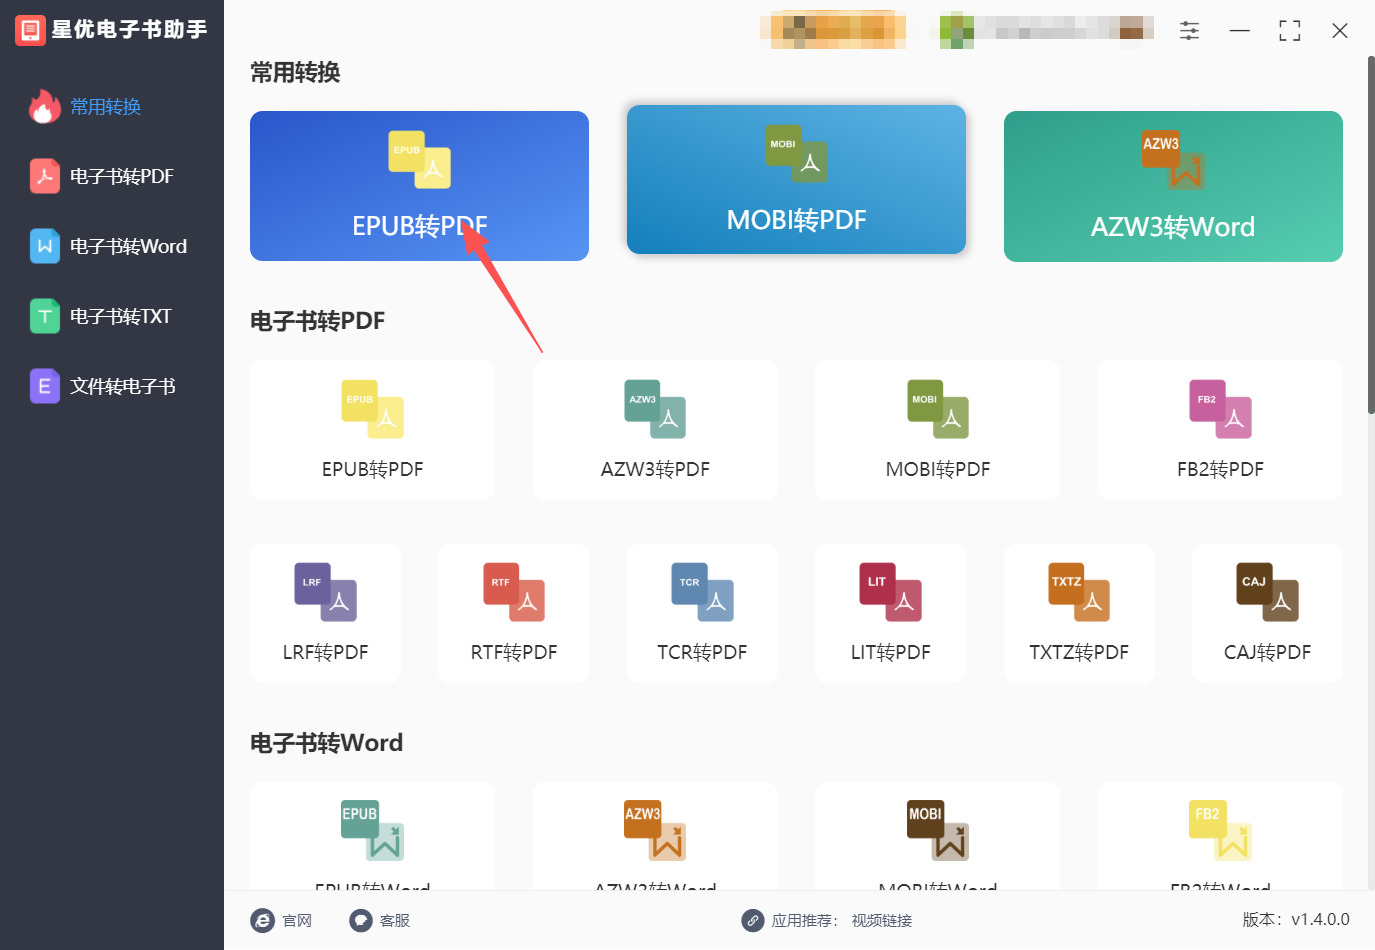The image size is (1375, 950).
Task: Click the MOBI转PDF tile under 电子书转PDF
Action: [x=937, y=430]
